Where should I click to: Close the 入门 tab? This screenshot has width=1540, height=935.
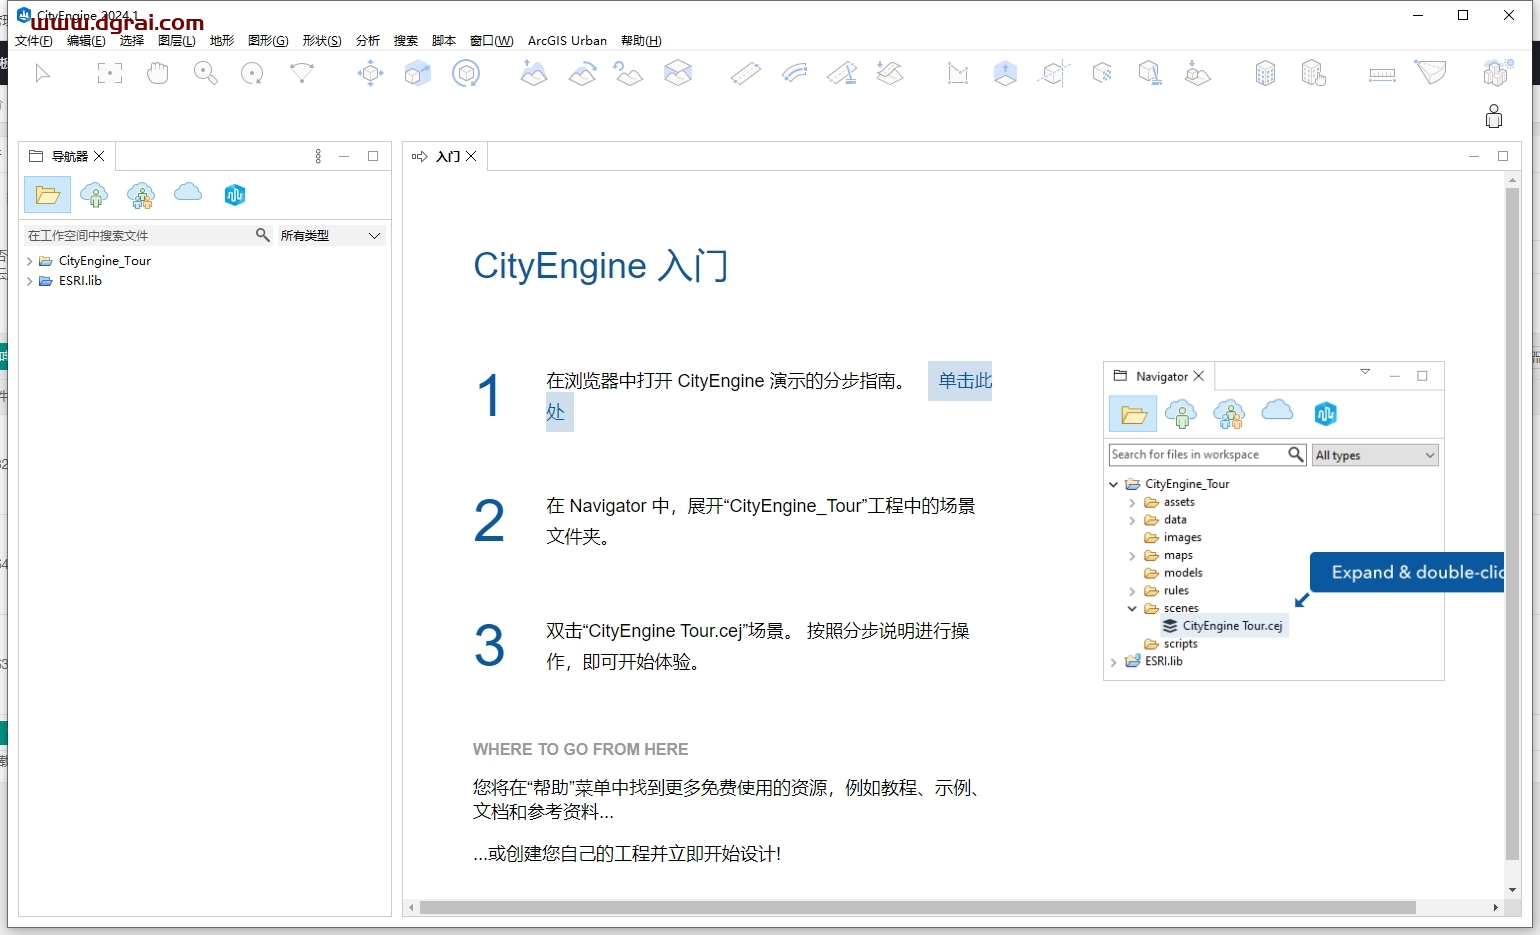click(471, 156)
